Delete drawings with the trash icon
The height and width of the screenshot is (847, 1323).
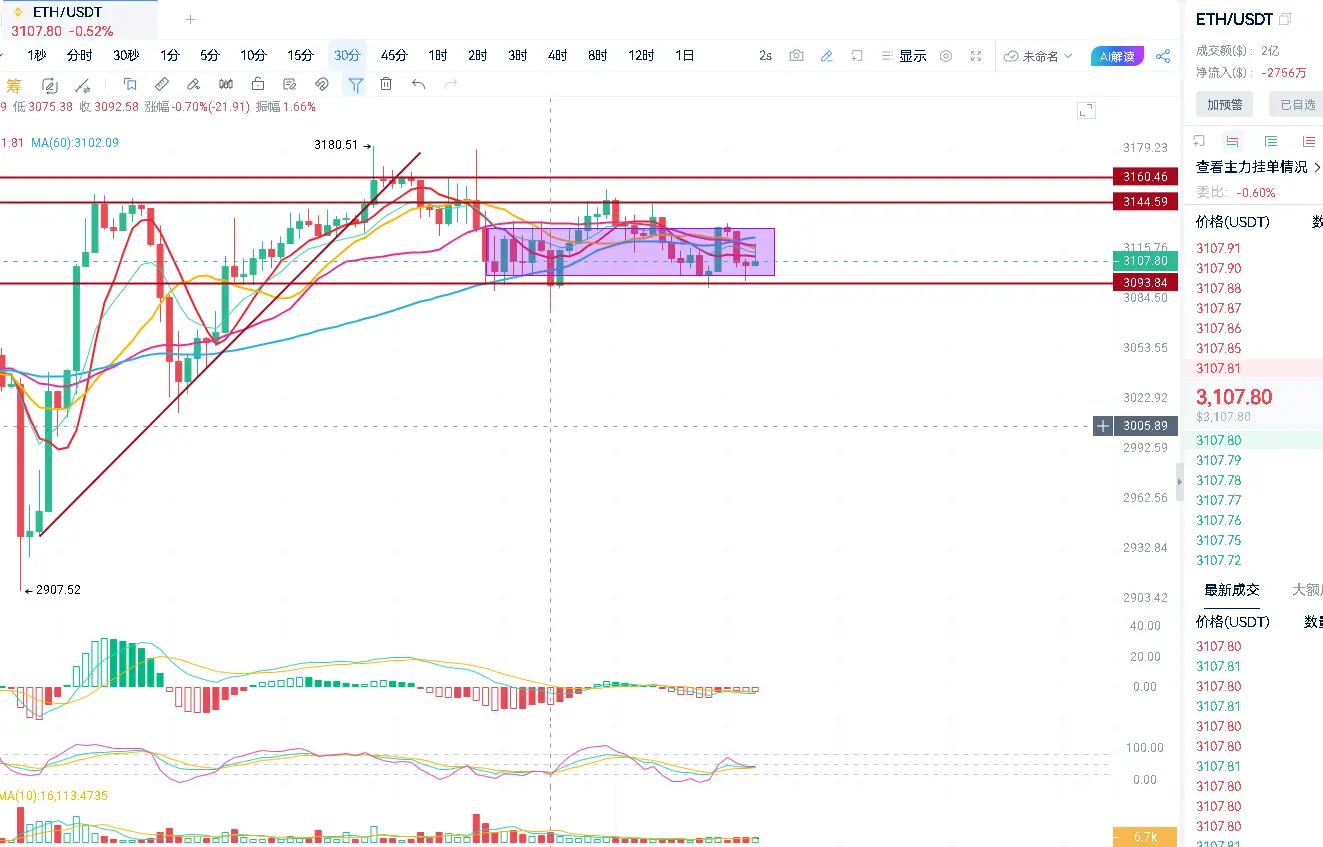386,84
